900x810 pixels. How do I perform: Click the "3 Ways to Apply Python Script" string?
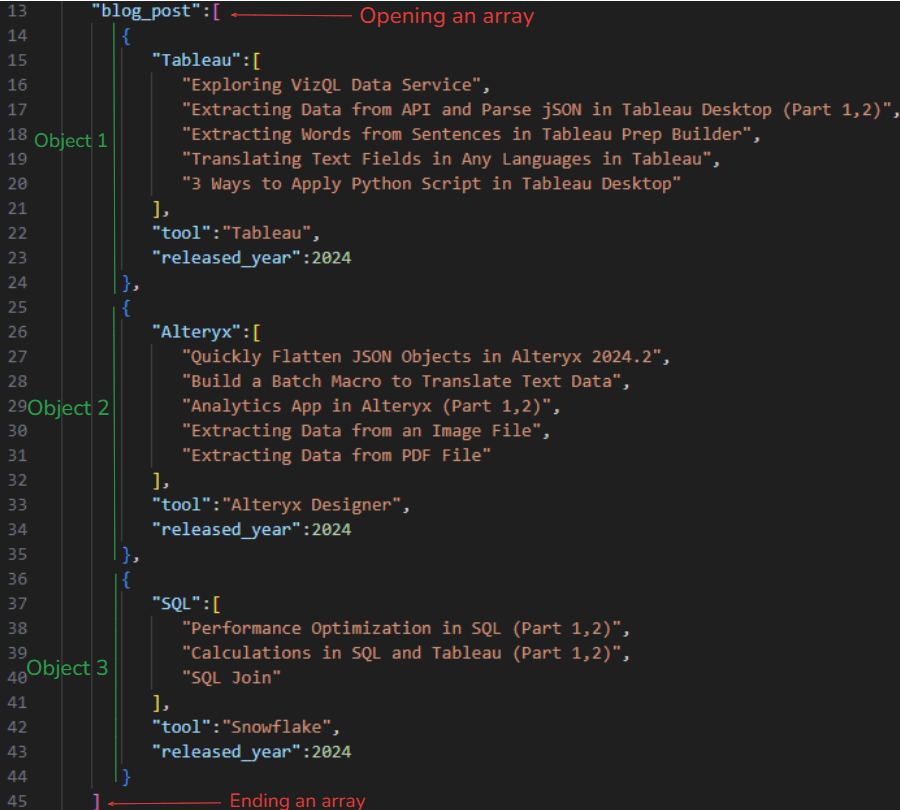[x=431, y=183]
